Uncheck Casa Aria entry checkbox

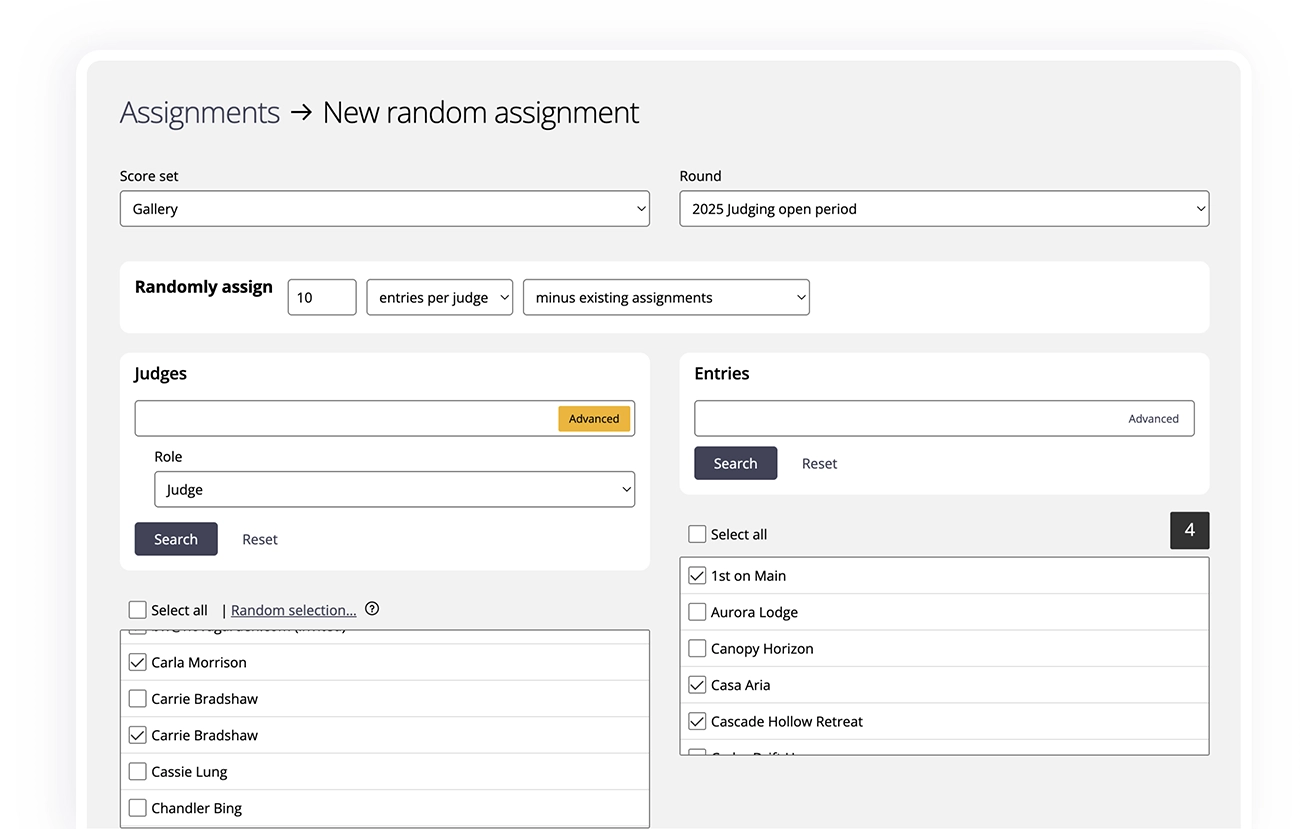(697, 685)
